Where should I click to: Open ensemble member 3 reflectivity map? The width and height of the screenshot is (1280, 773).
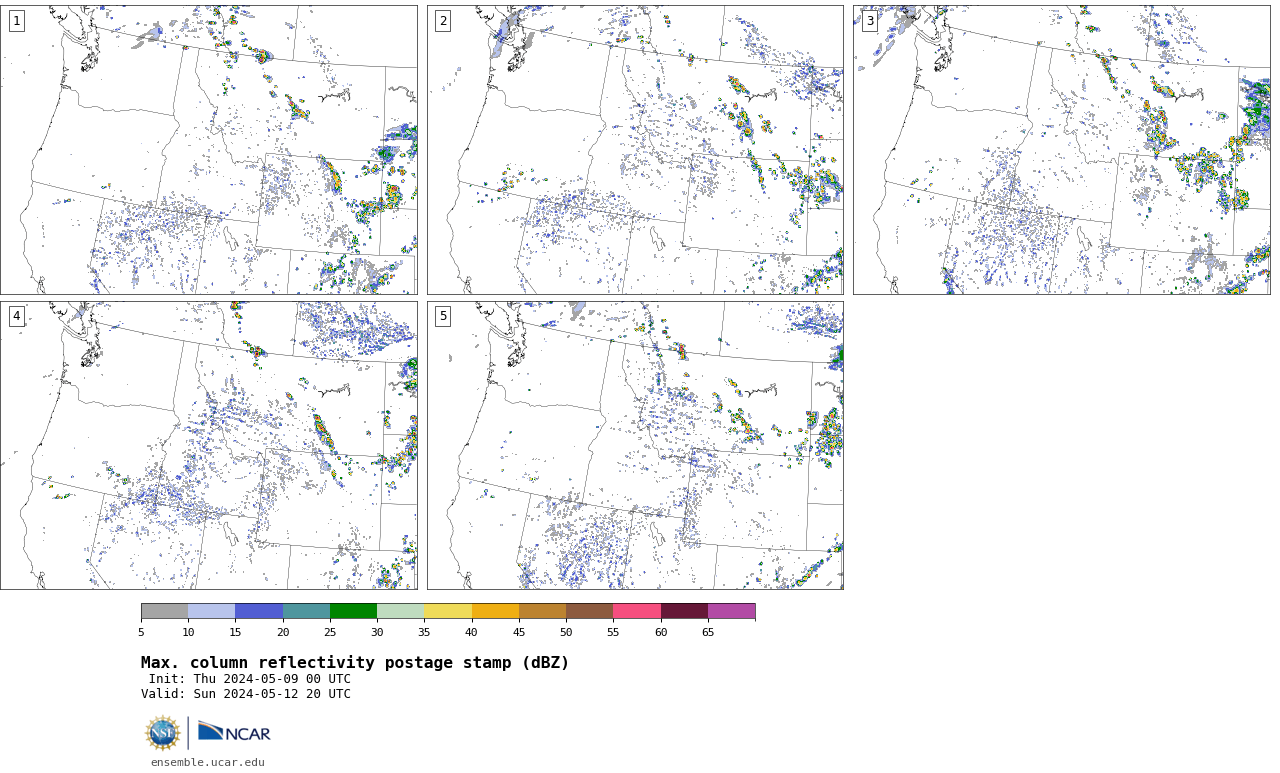click(x=1062, y=150)
